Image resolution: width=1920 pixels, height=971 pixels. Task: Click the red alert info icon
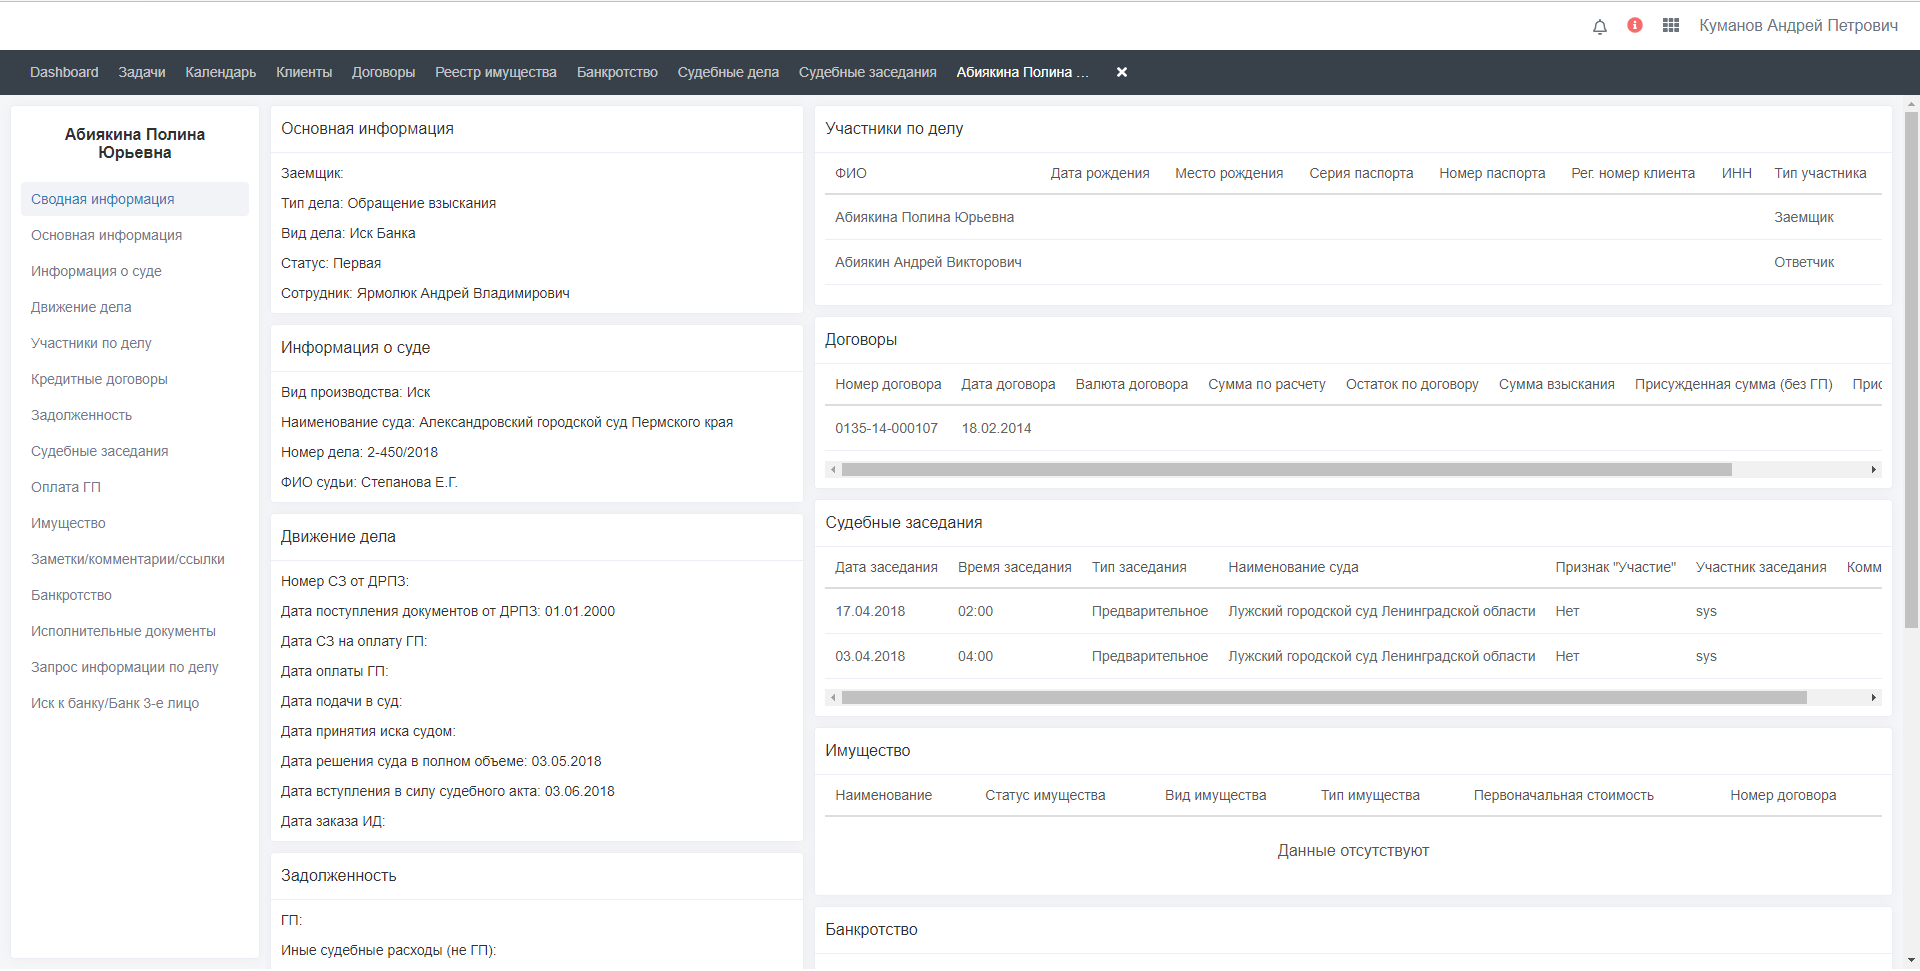pos(1635,25)
